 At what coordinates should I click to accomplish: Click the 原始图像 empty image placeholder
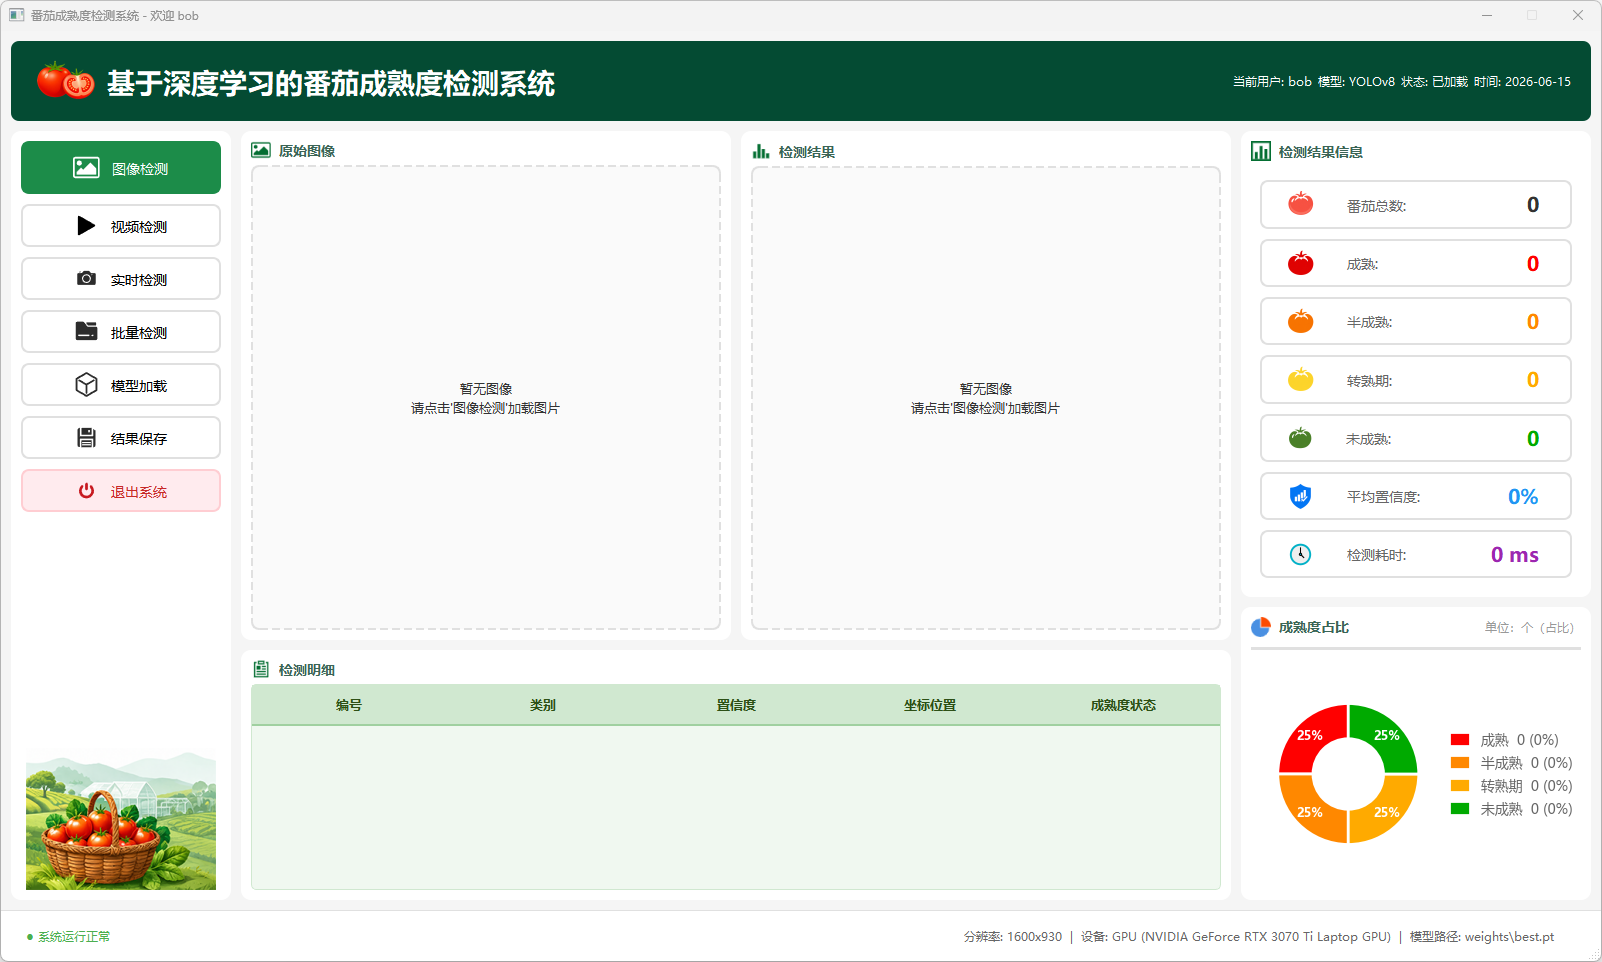coord(486,398)
